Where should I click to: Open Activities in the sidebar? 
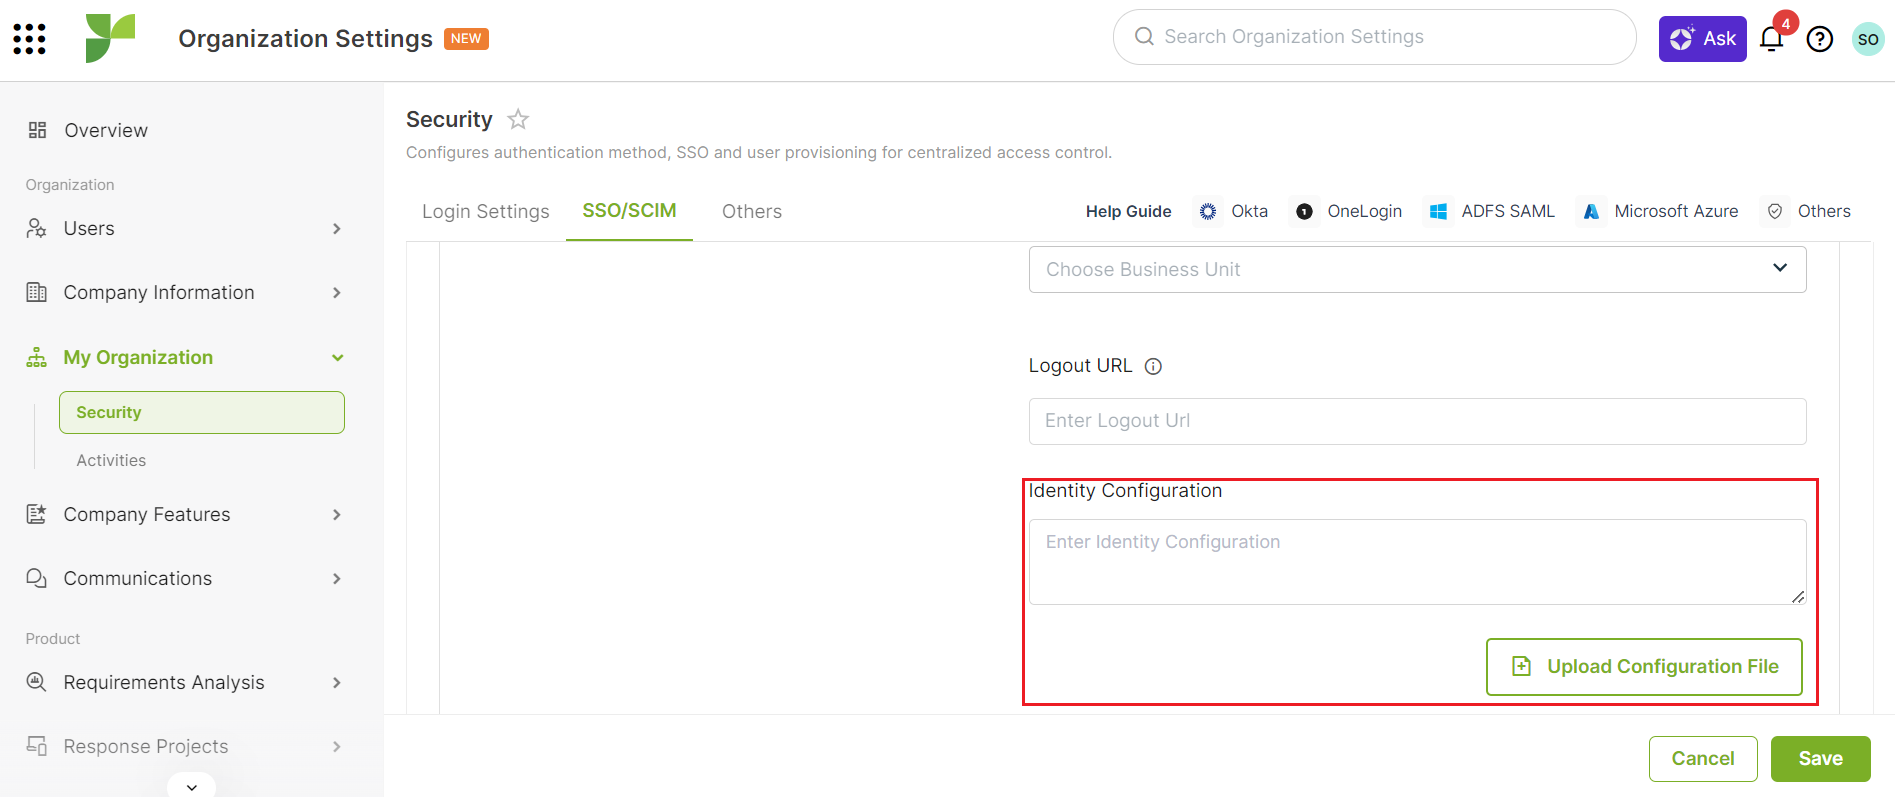pyautogui.click(x=111, y=460)
